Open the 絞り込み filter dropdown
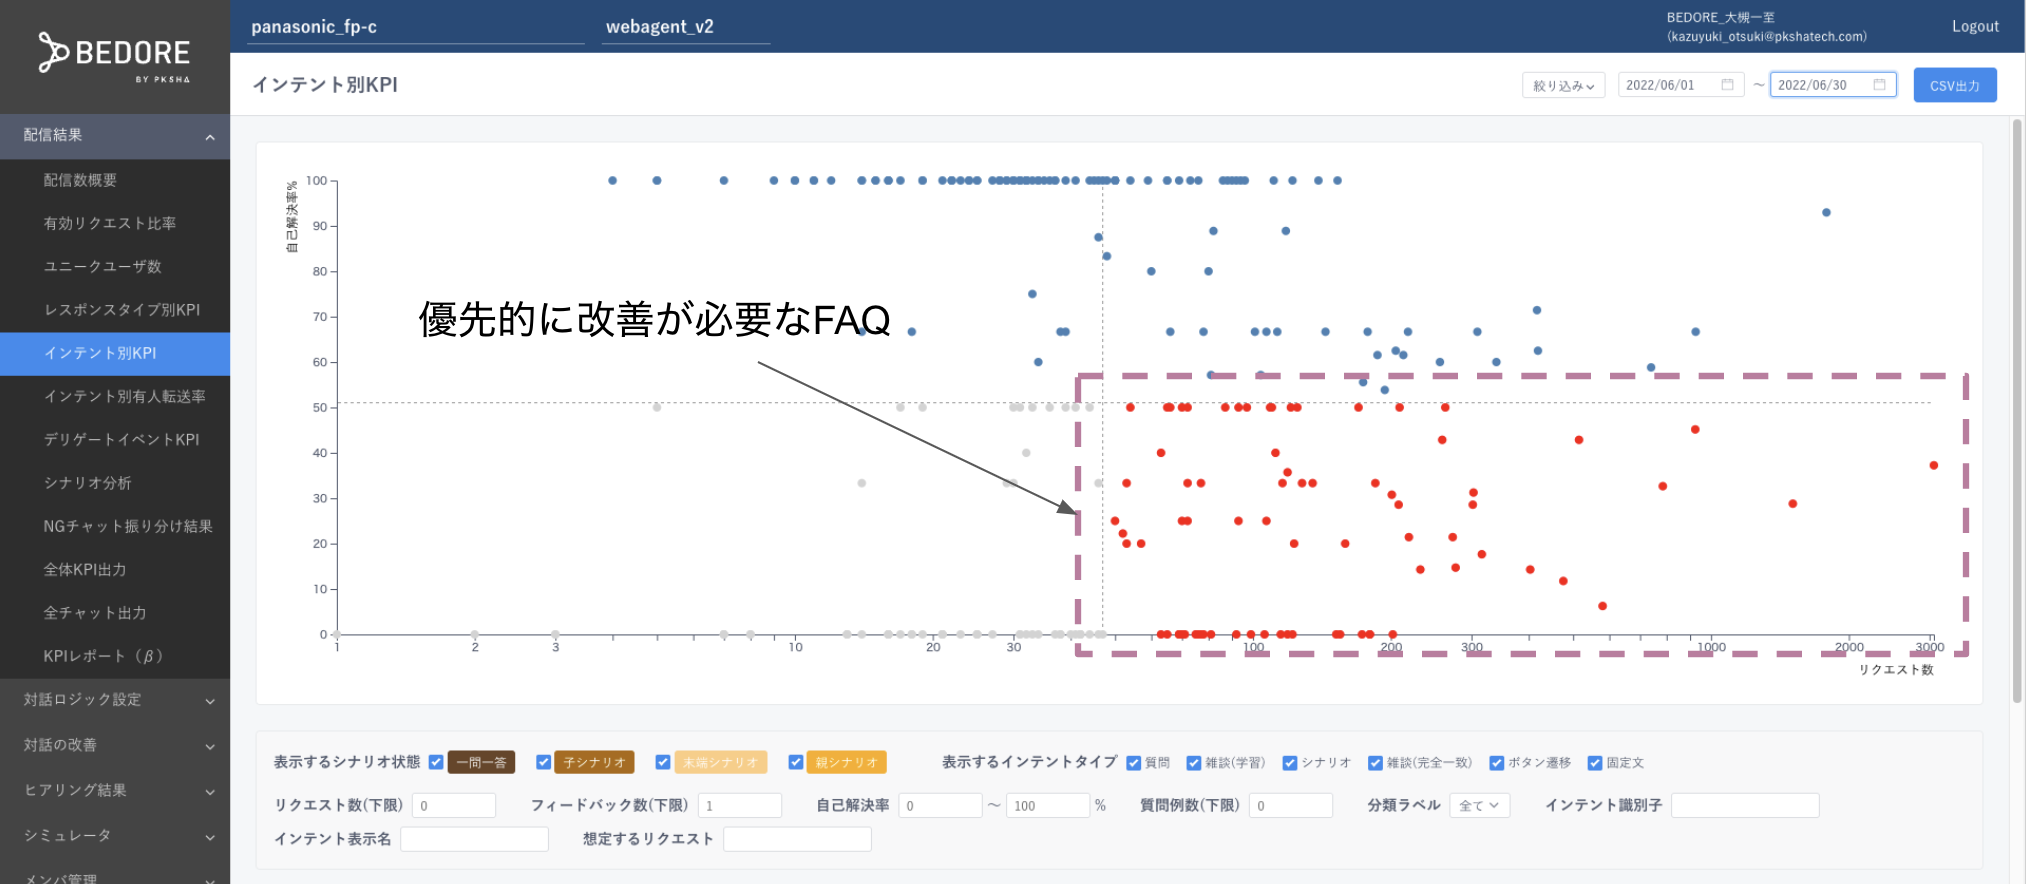 tap(1563, 84)
